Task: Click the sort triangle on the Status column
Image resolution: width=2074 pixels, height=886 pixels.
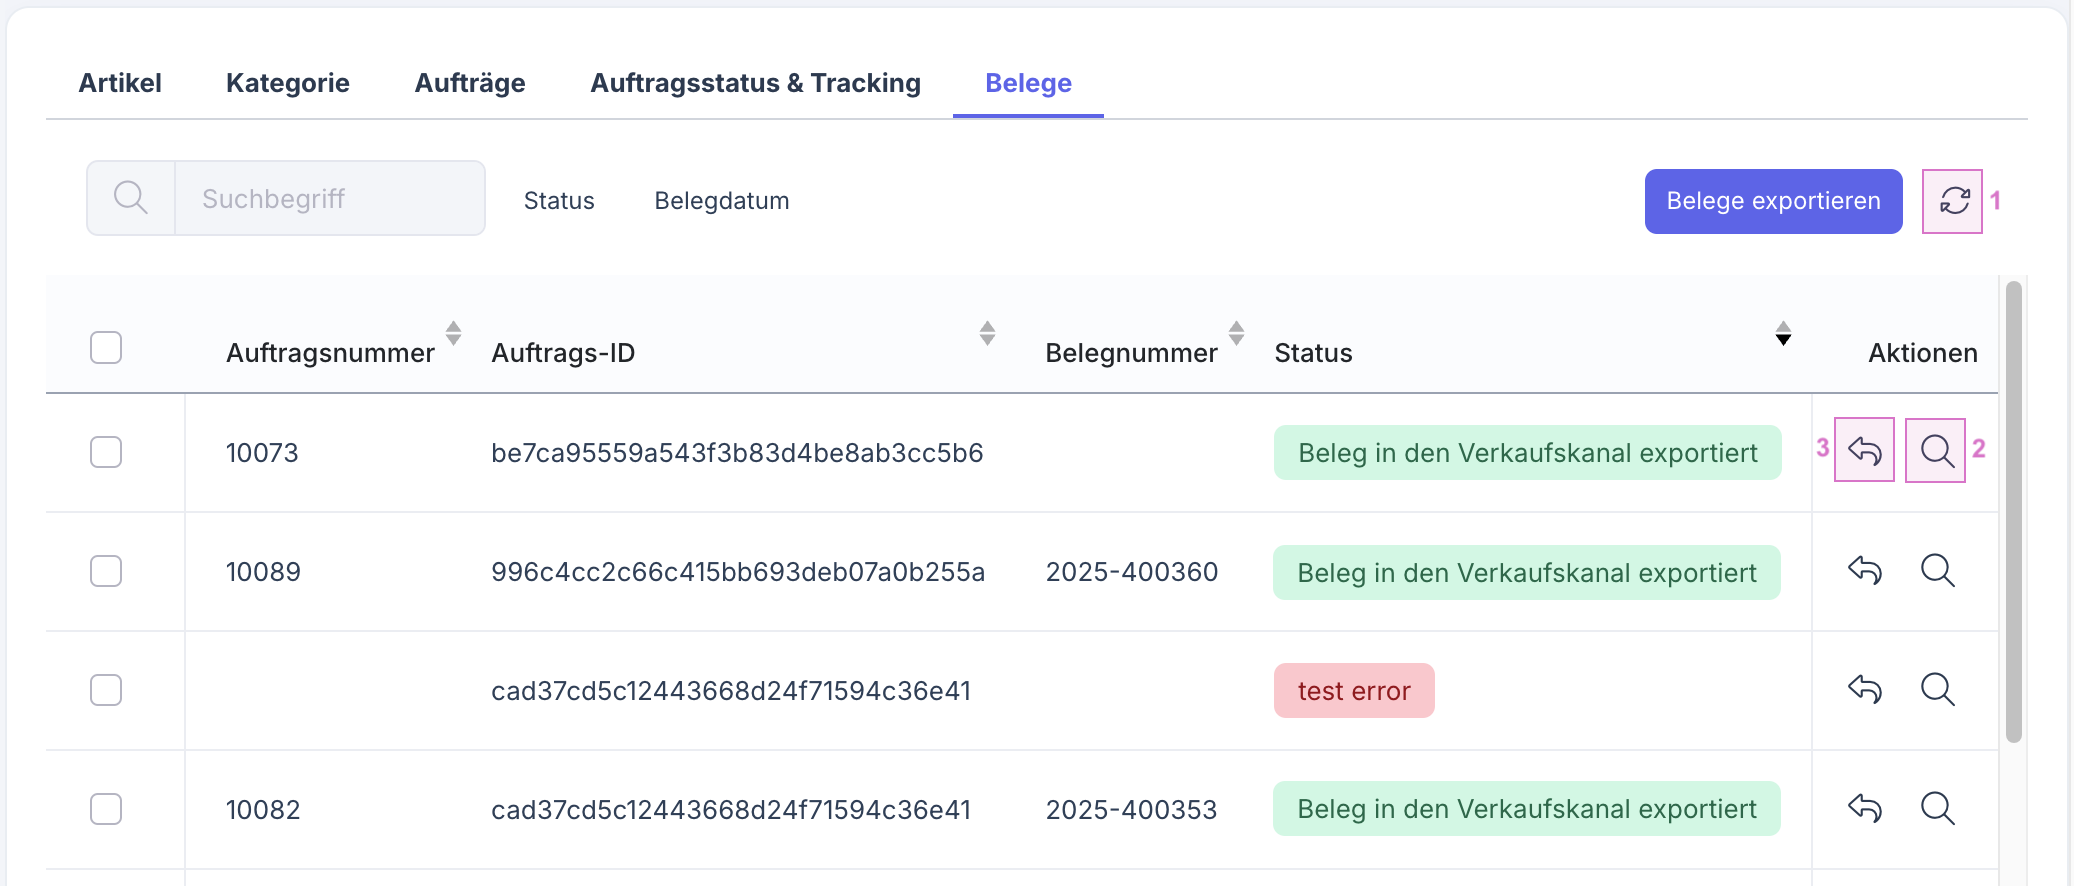Action: [x=1784, y=338]
